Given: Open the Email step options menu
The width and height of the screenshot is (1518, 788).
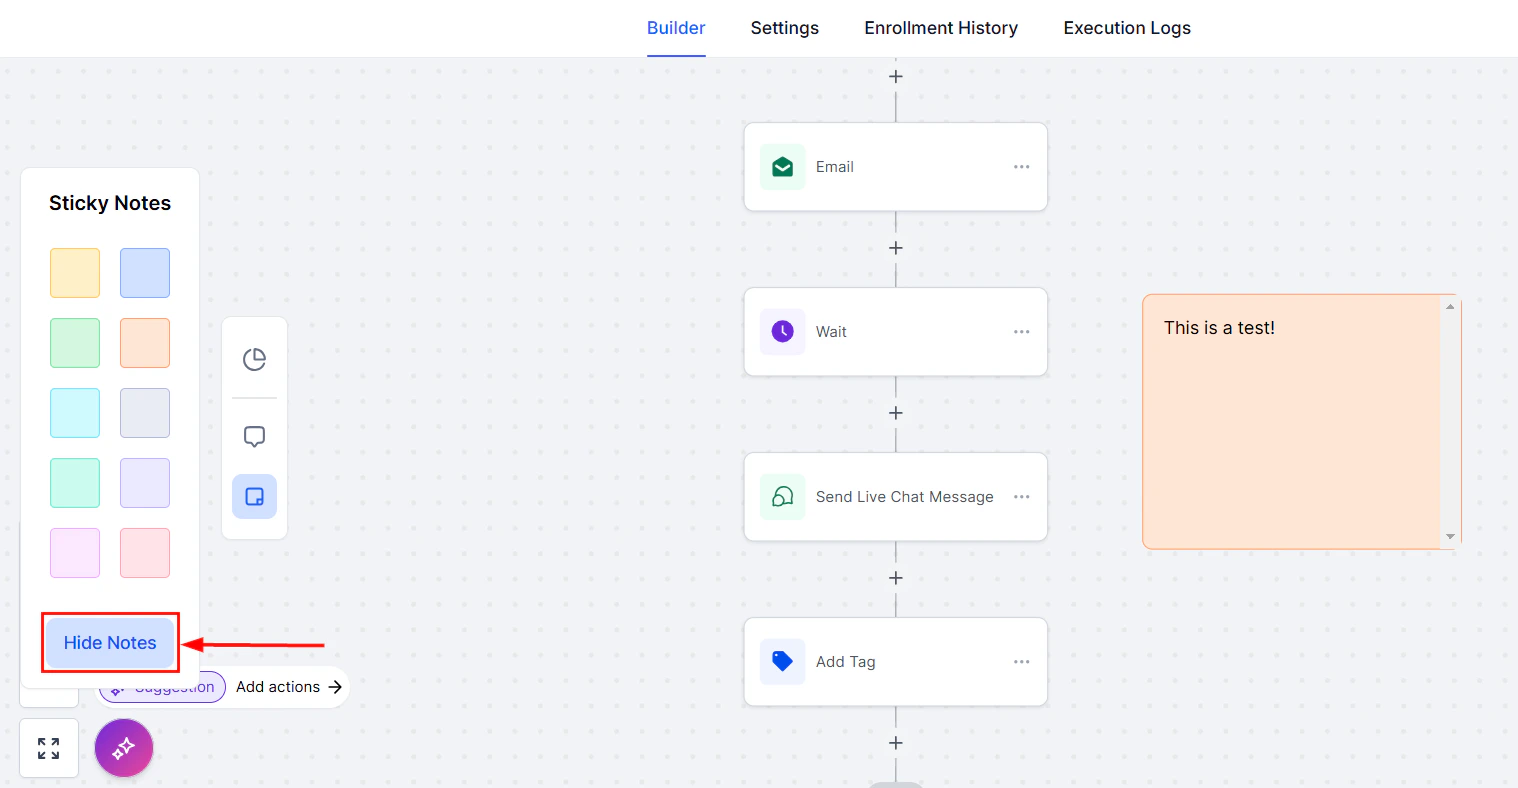Looking at the screenshot, I should 1021,166.
